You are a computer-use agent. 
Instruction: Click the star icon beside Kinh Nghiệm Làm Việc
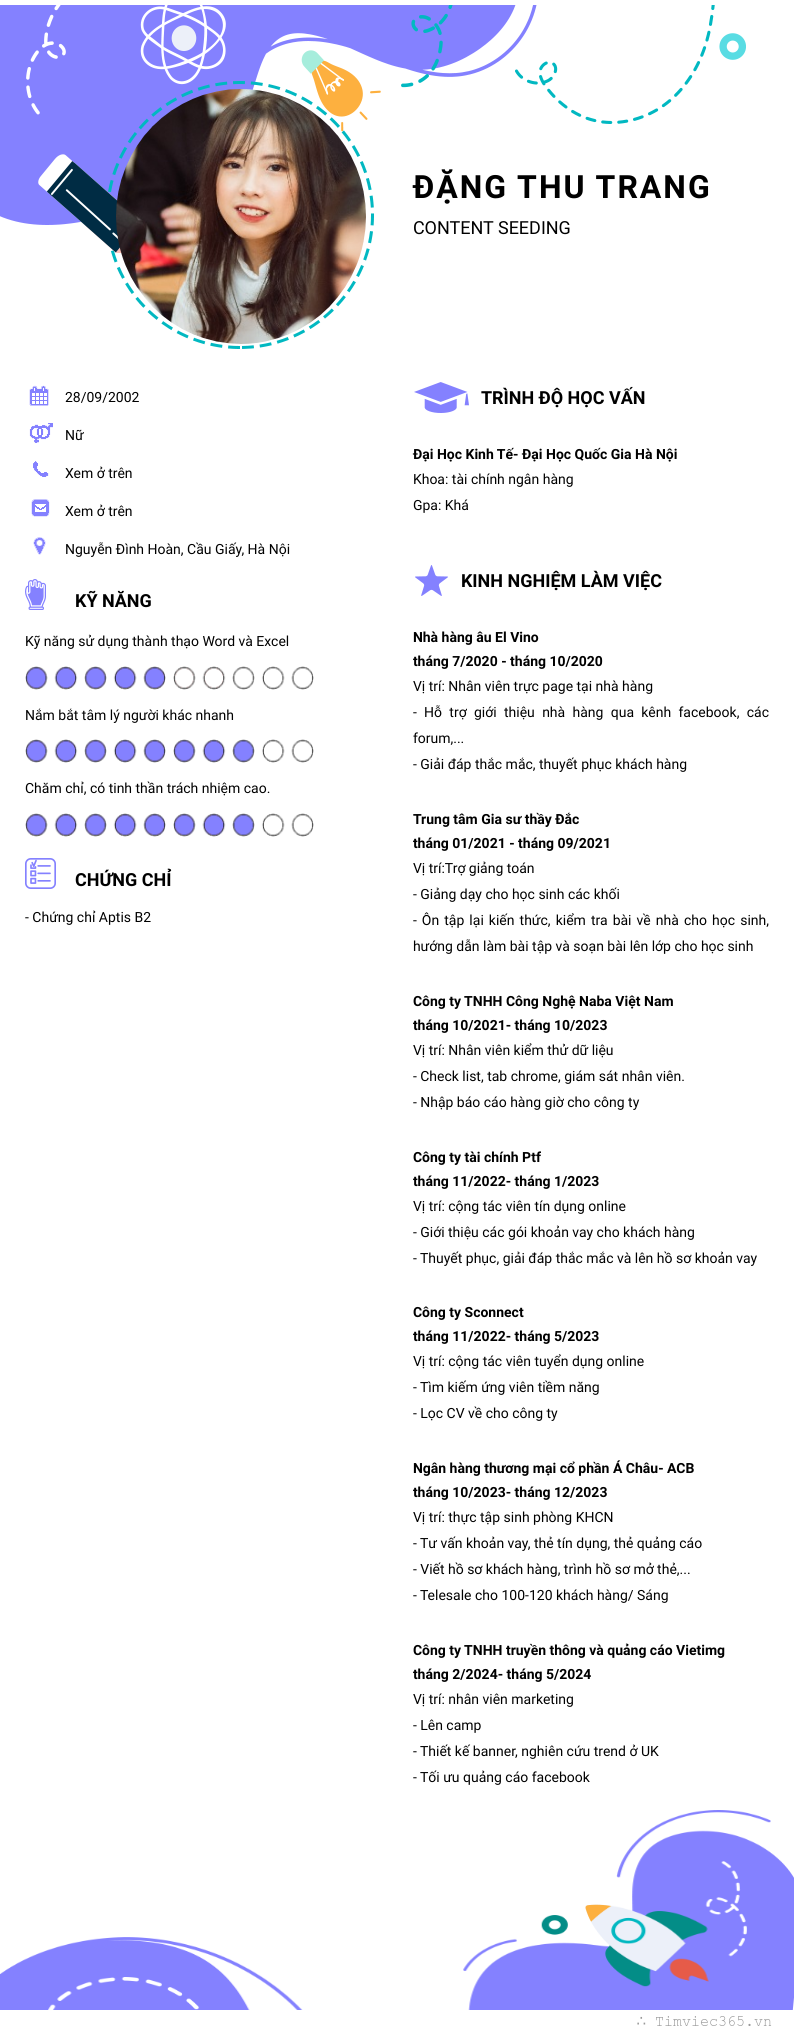click(x=431, y=581)
